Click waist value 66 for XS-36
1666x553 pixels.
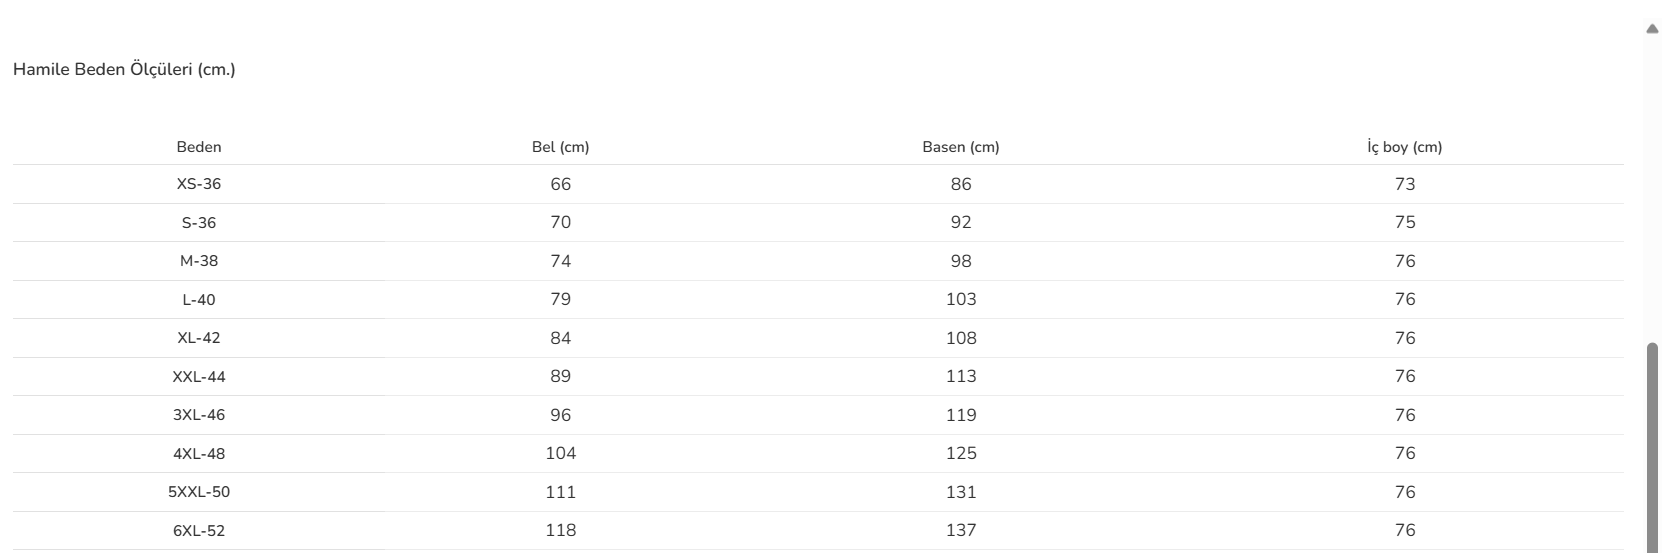[x=560, y=184]
